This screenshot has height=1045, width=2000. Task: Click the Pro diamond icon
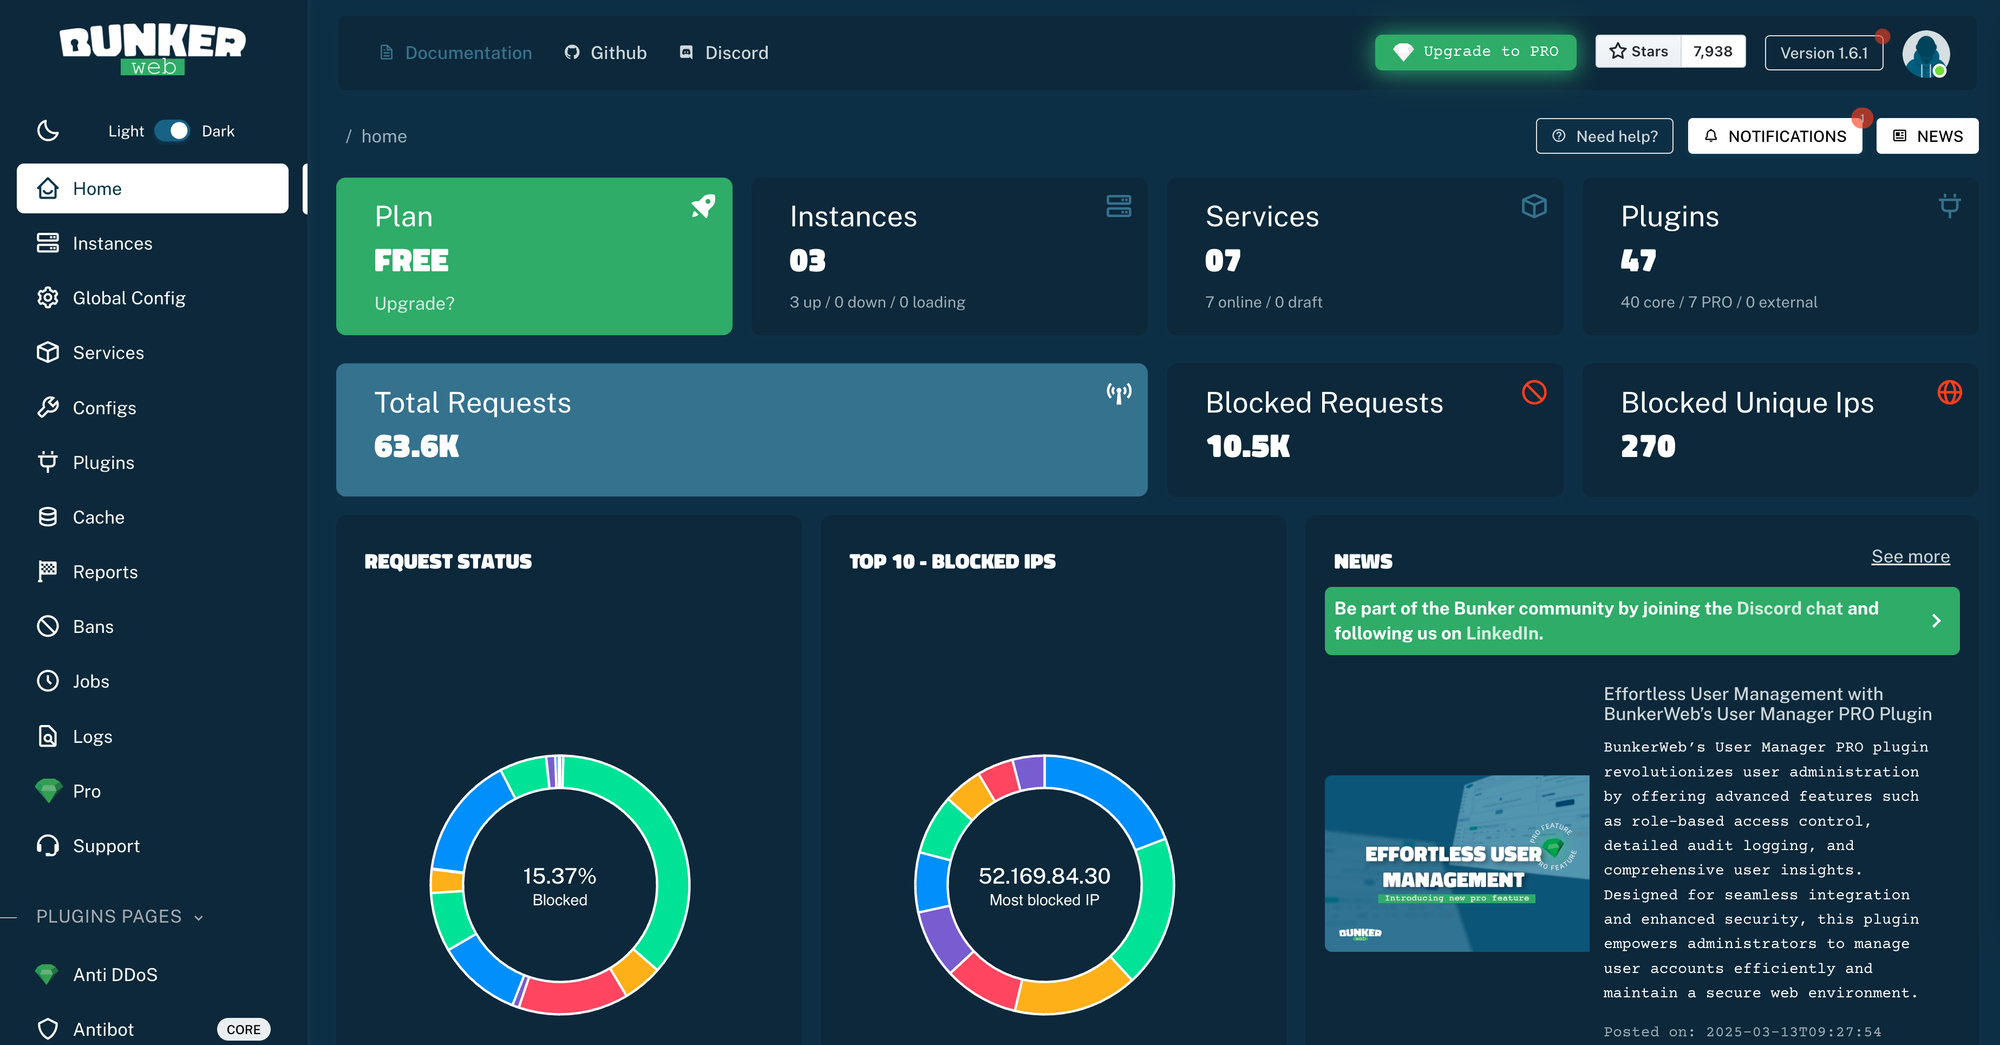(48, 791)
